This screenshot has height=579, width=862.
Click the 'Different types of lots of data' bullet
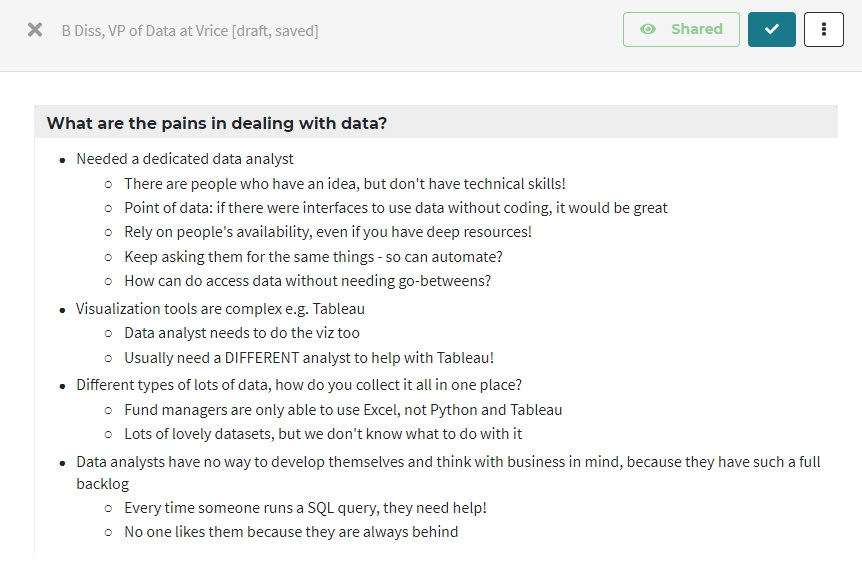[299, 385]
